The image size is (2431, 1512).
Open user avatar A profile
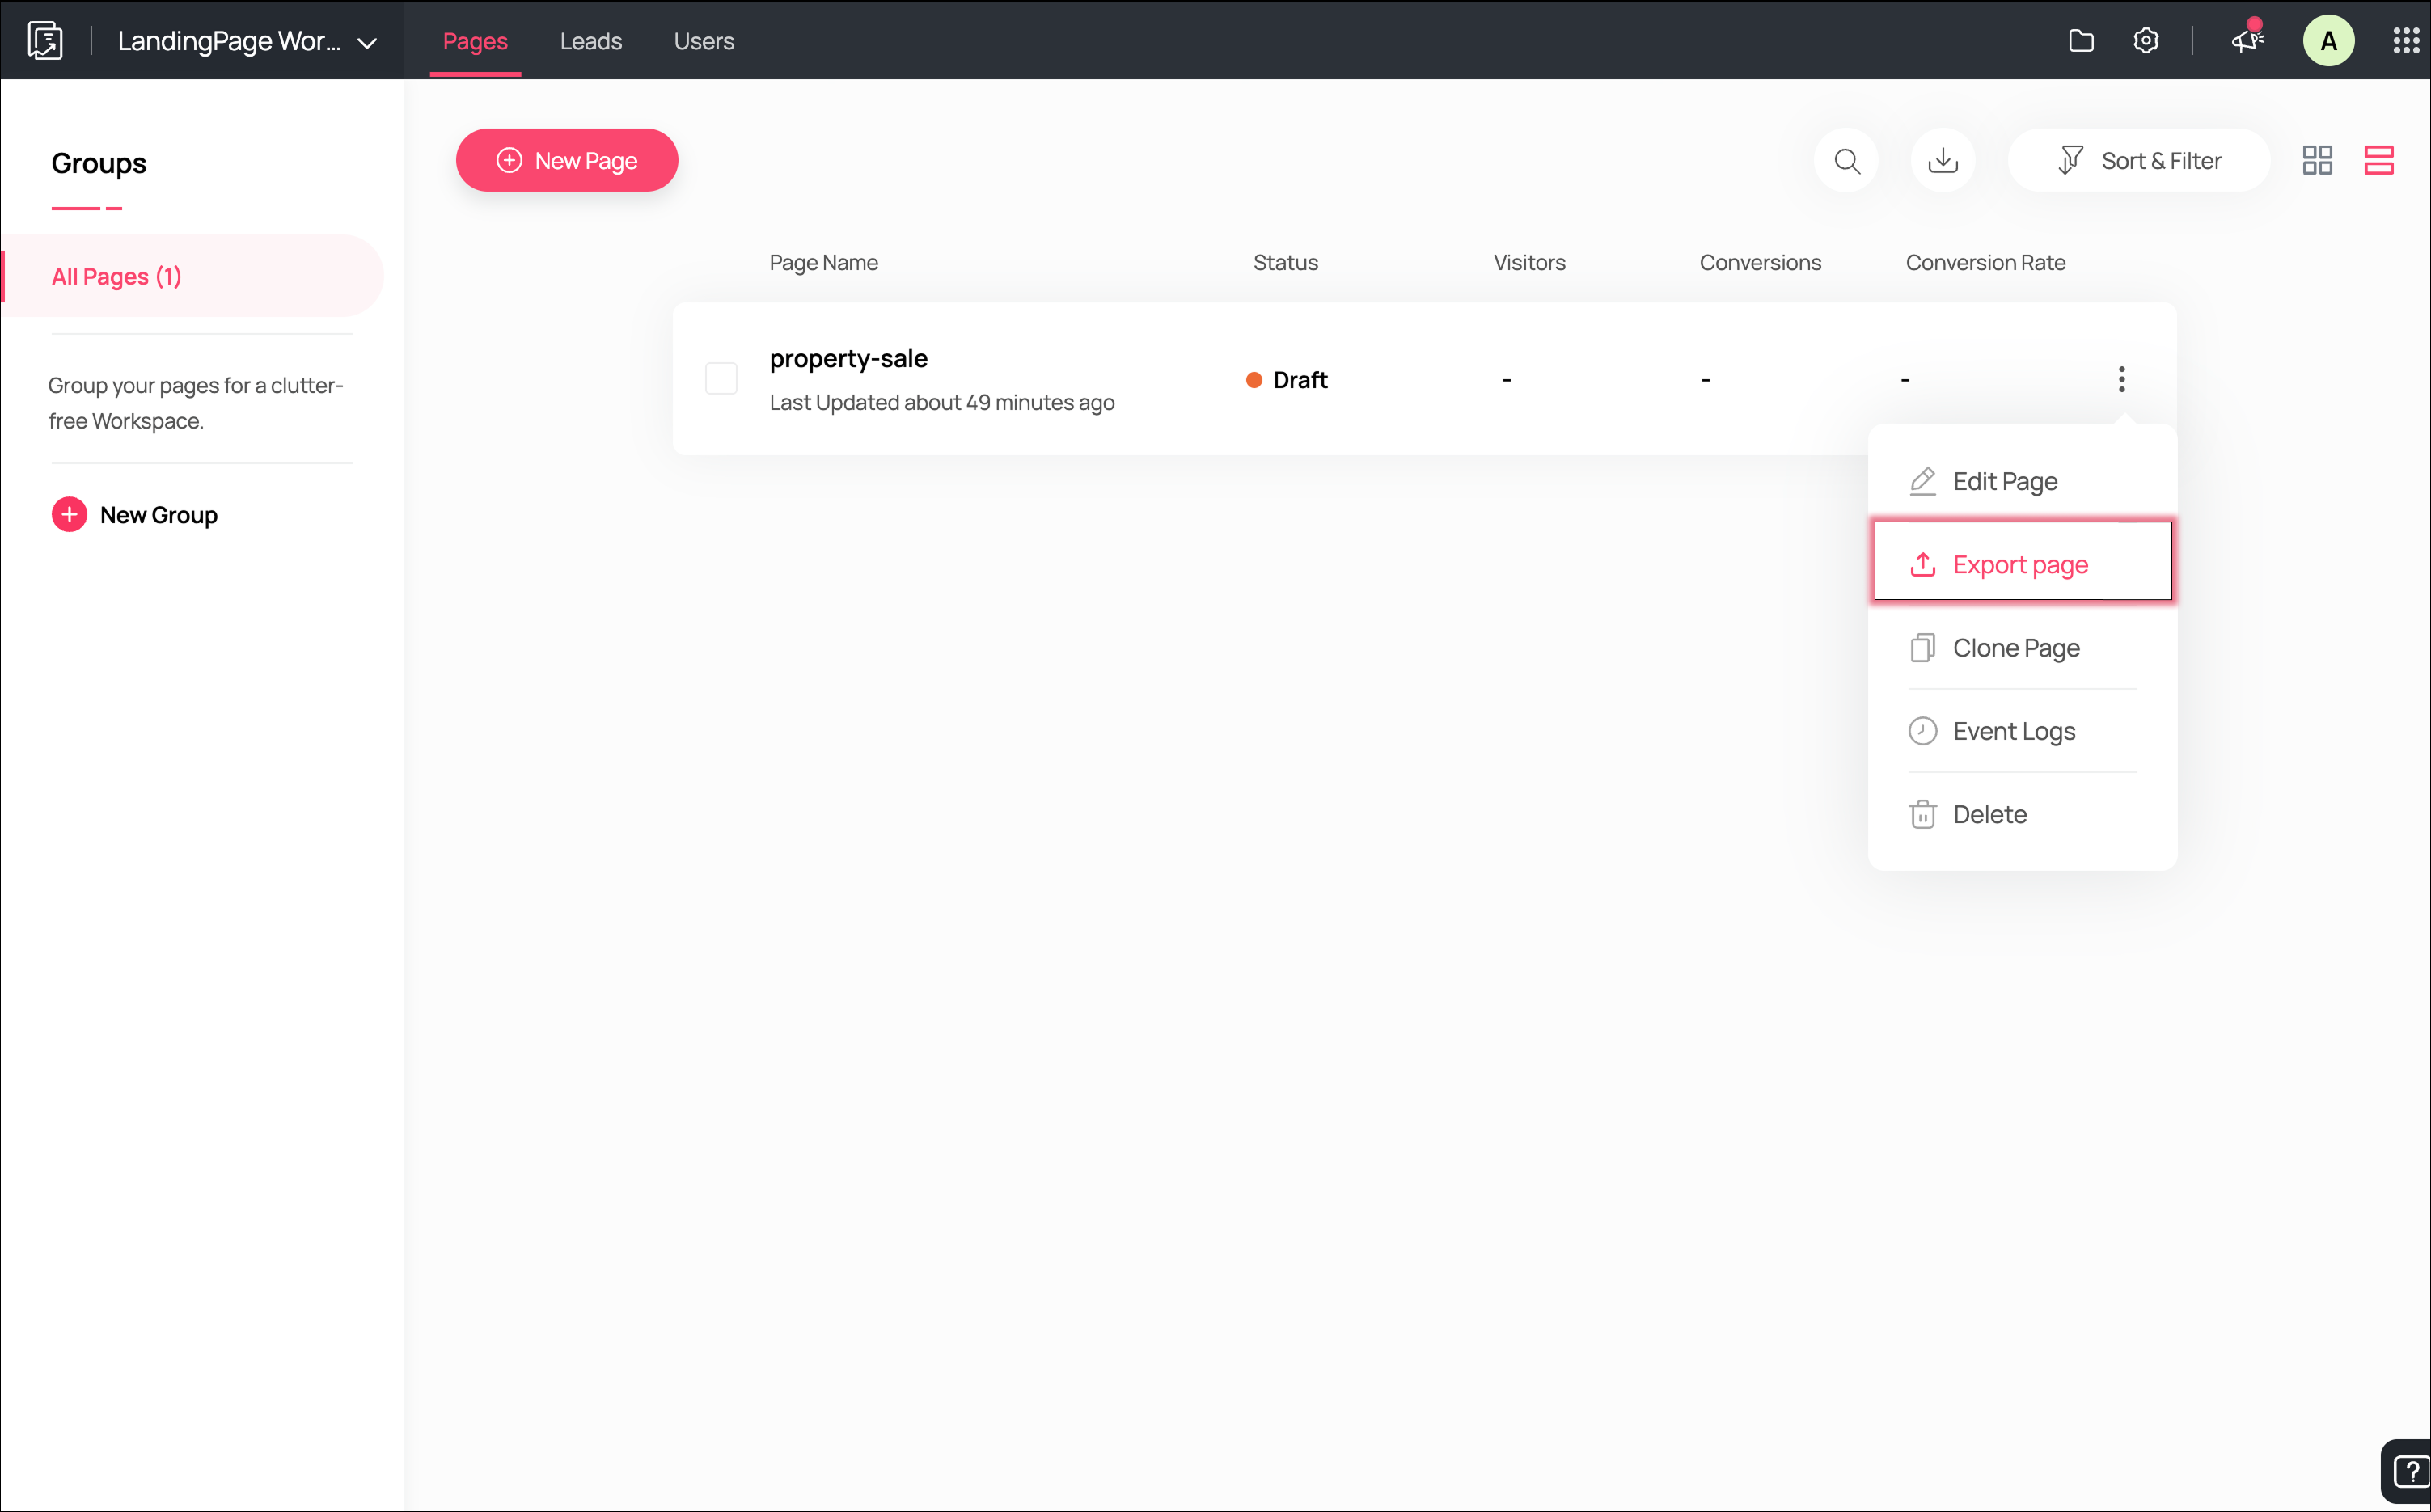[2328, 41]
